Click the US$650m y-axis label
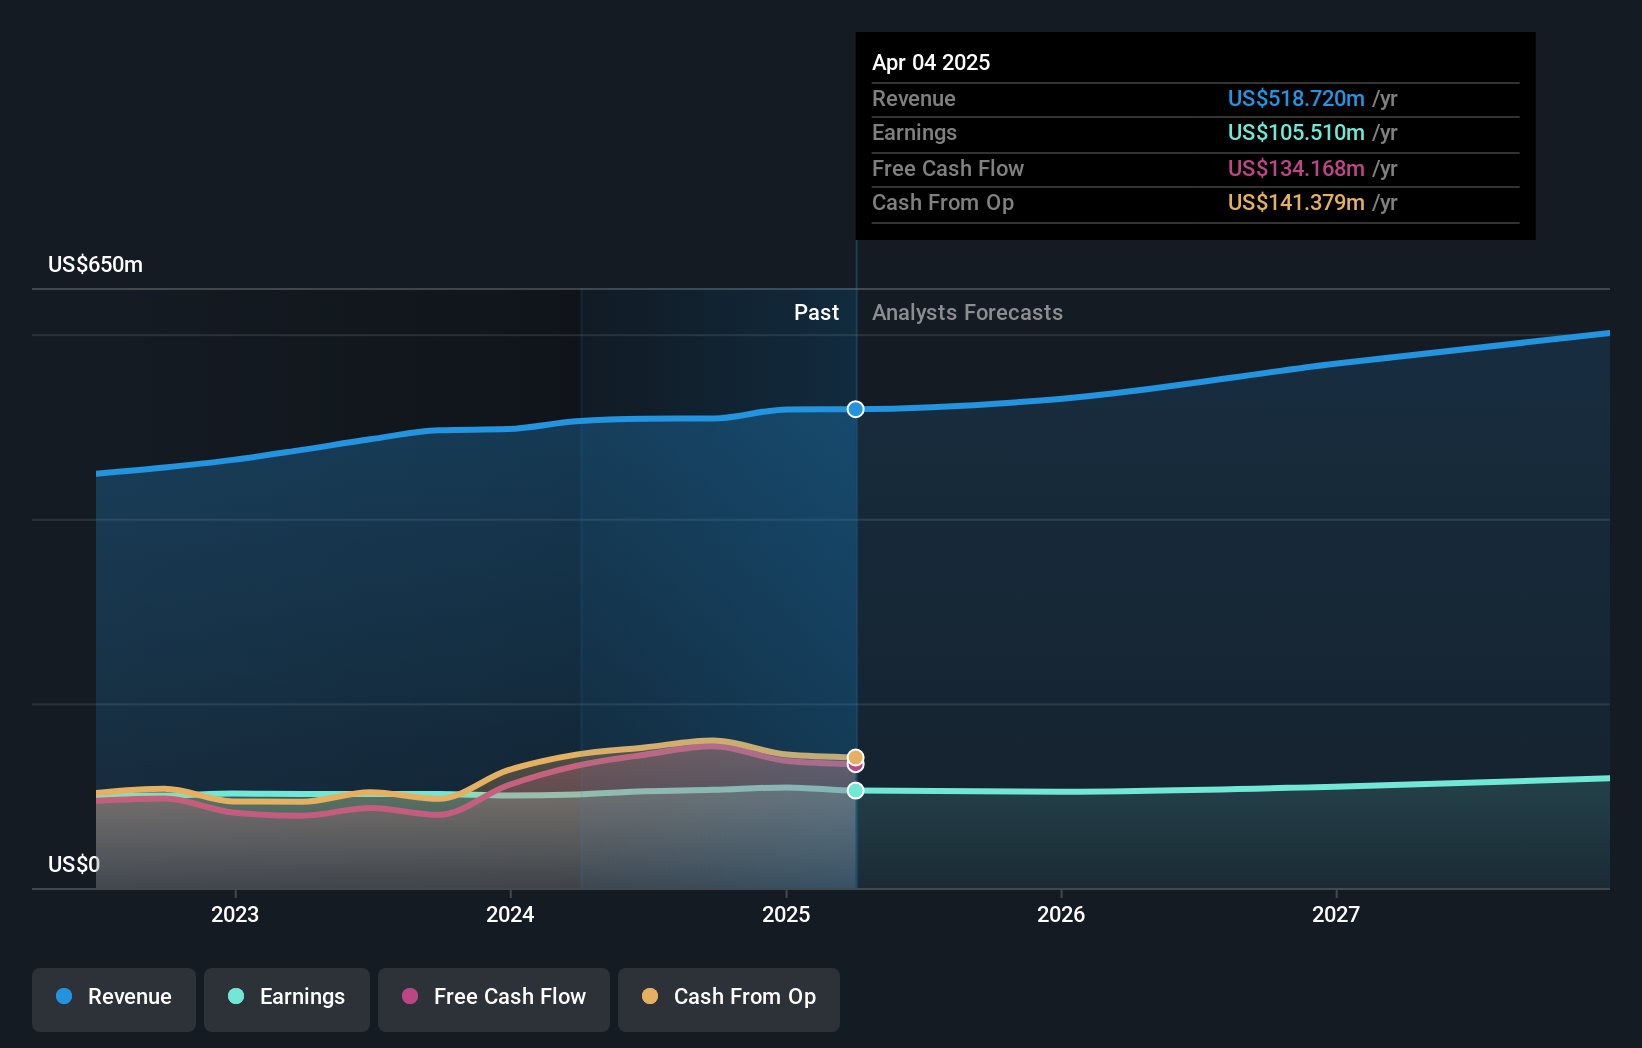1642x1048 pixels. pos(96,265)
